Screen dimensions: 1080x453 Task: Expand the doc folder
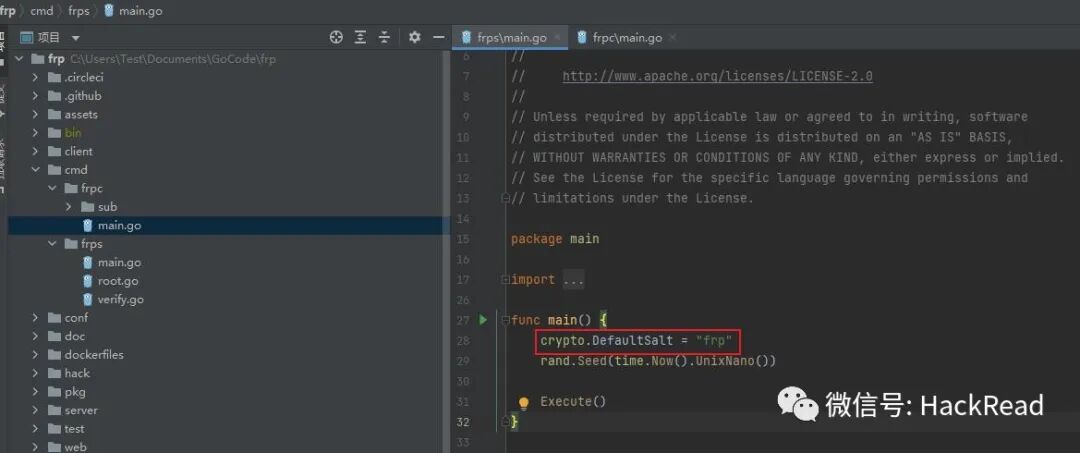[36, 336]
